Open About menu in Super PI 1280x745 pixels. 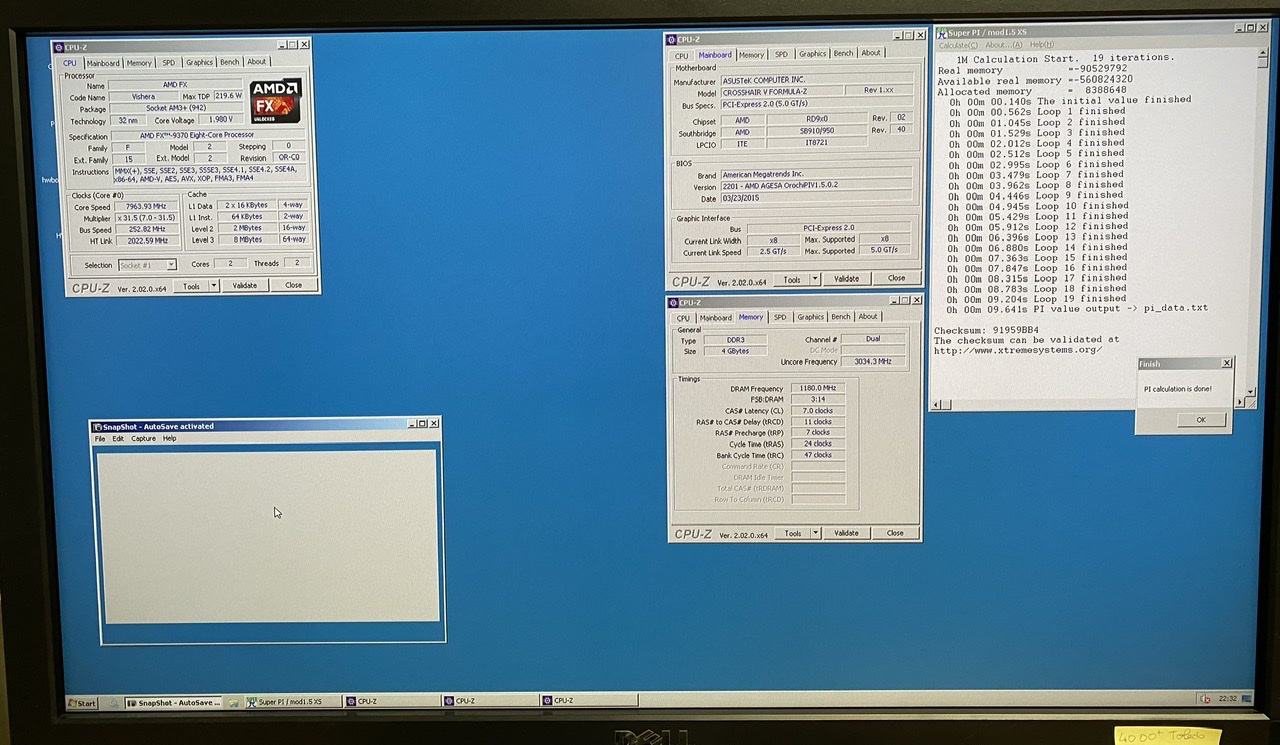click(x=1004, y=45)
